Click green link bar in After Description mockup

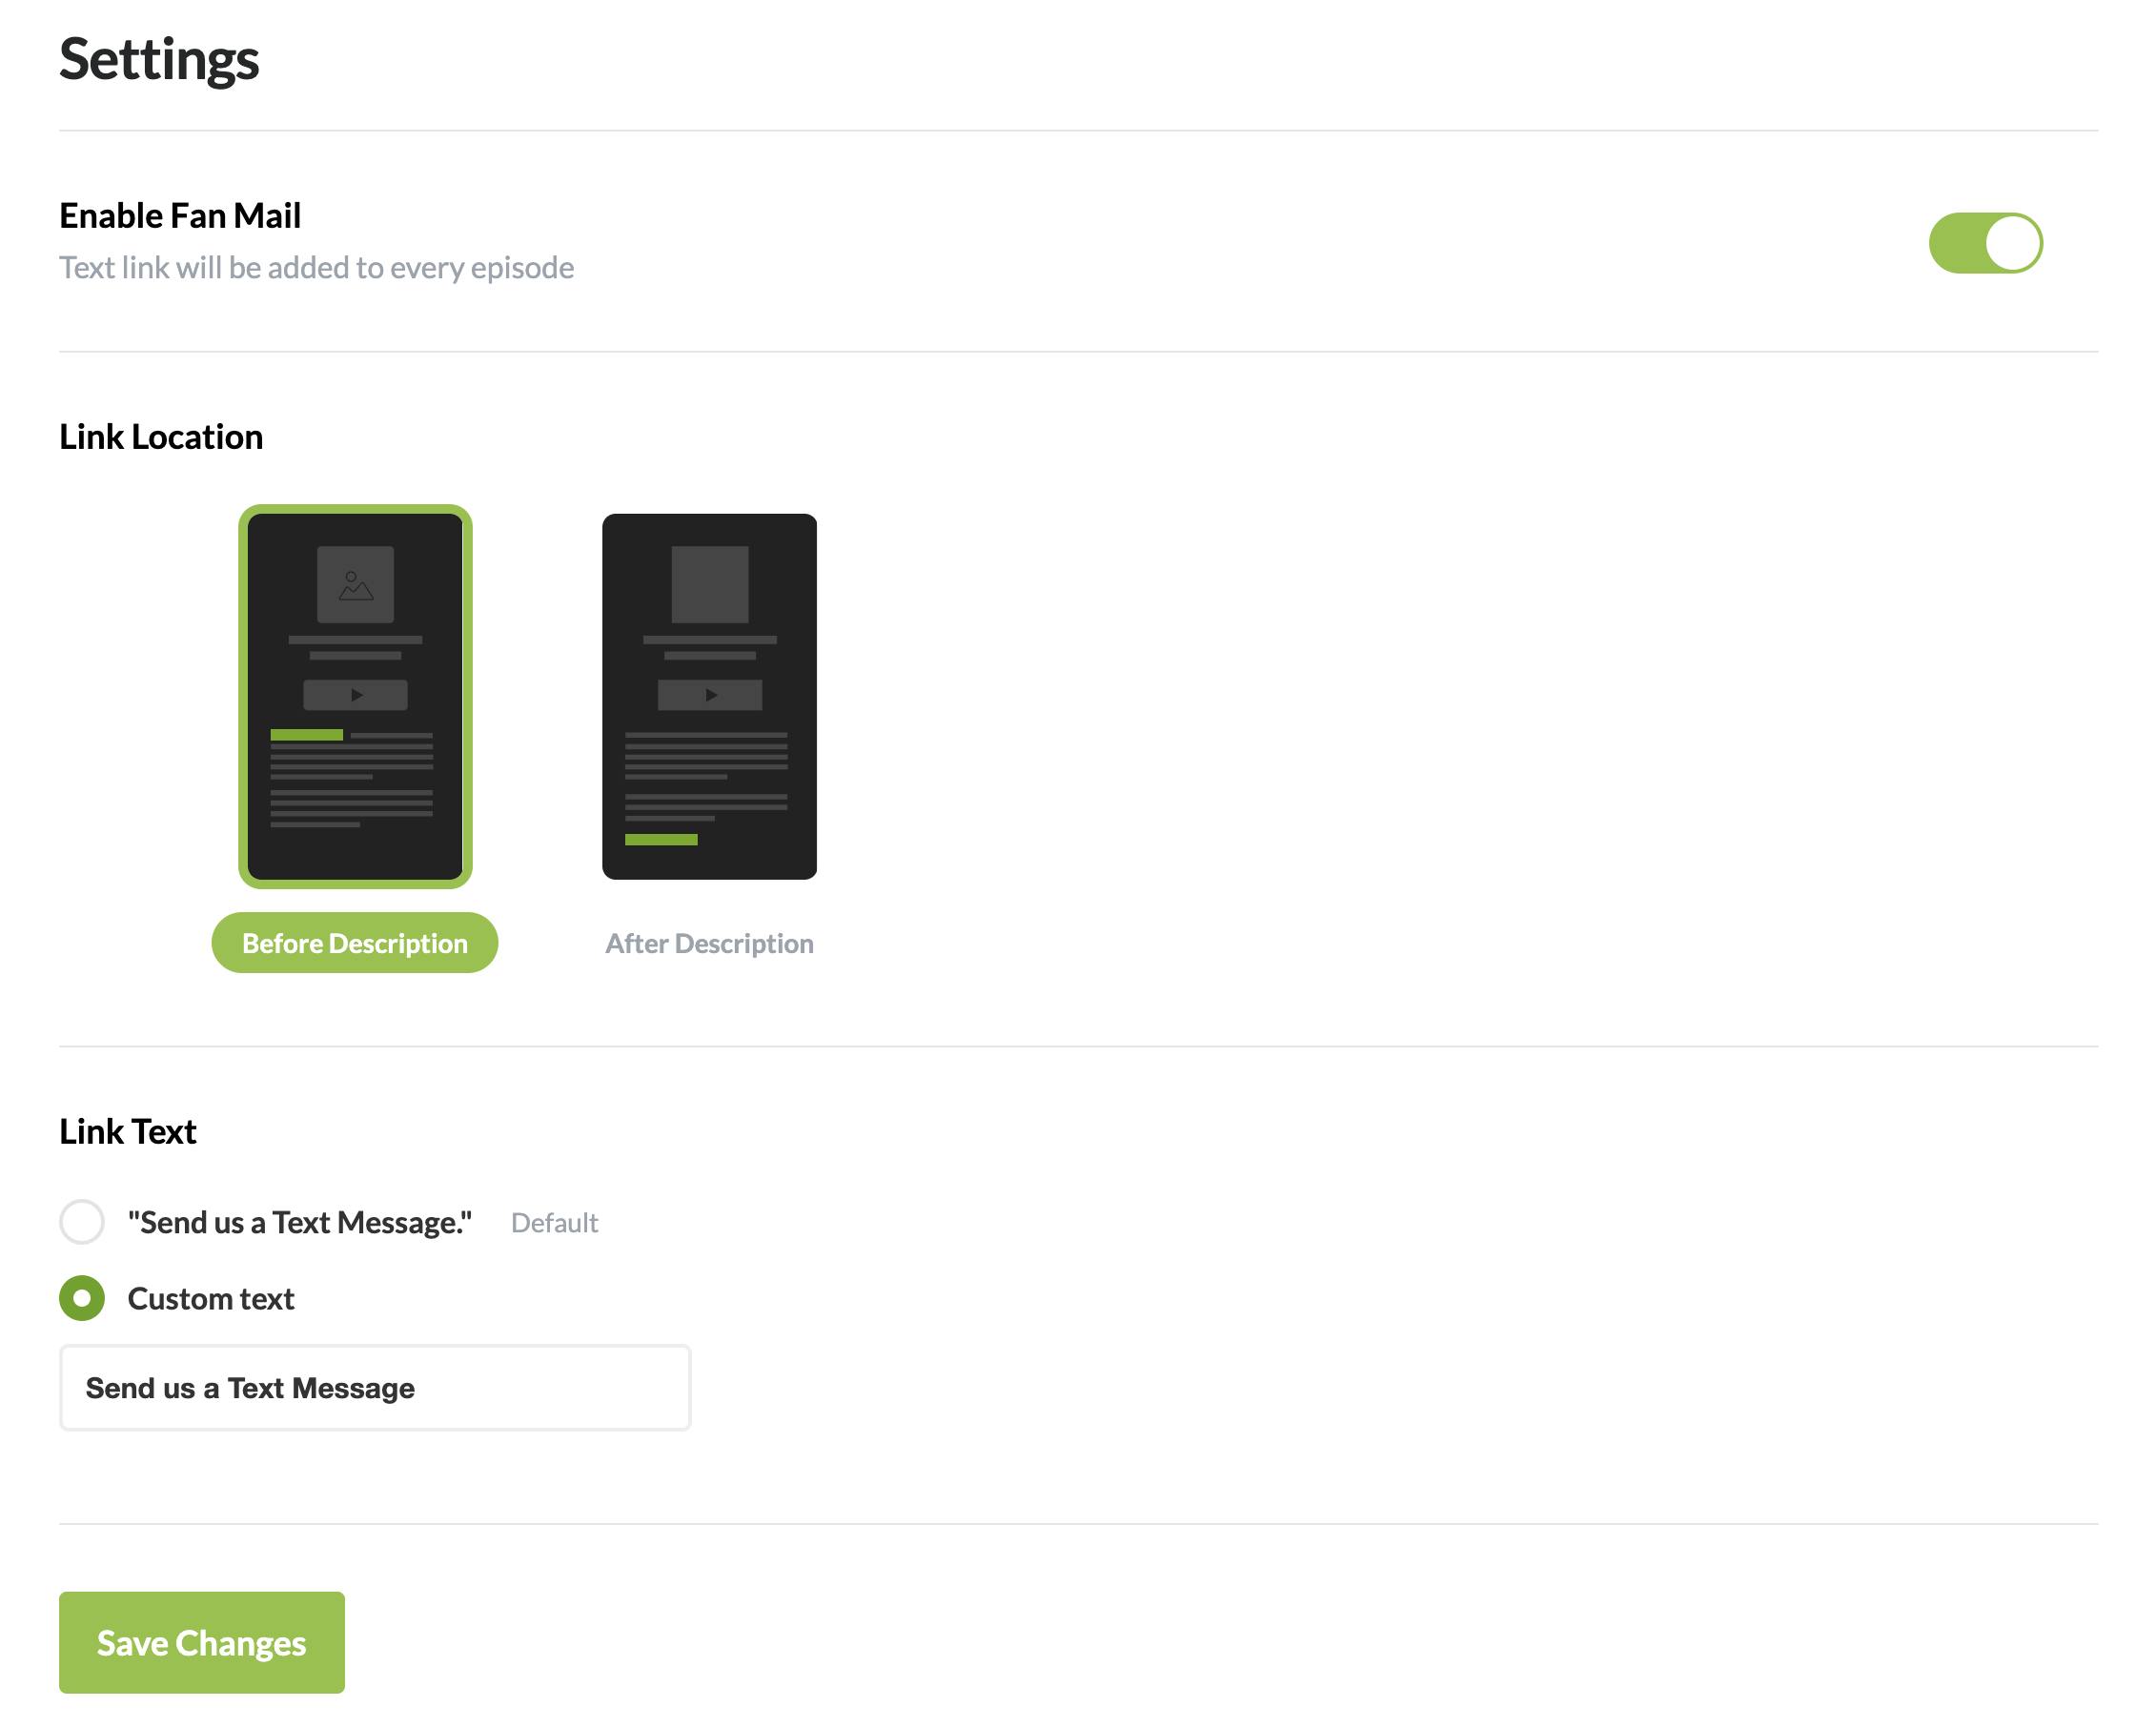[661, 840]
